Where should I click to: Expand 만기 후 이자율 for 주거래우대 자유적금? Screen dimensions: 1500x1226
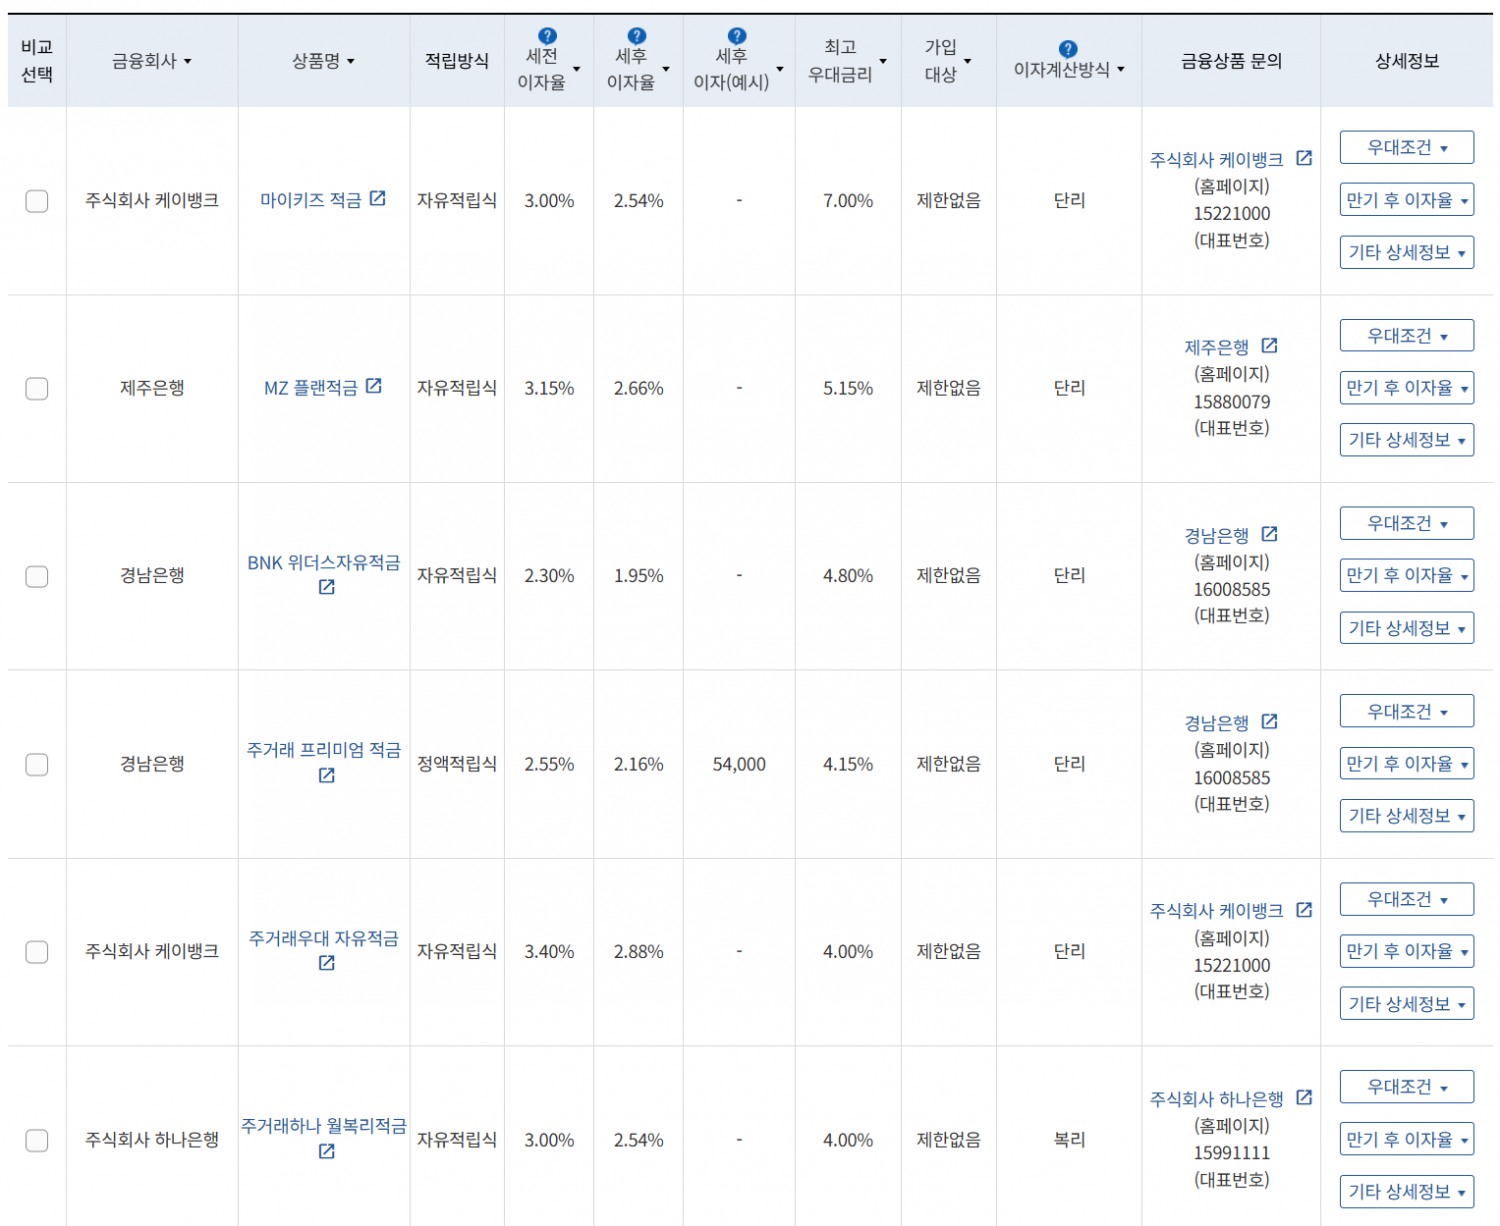click(x=1407, y=951)
